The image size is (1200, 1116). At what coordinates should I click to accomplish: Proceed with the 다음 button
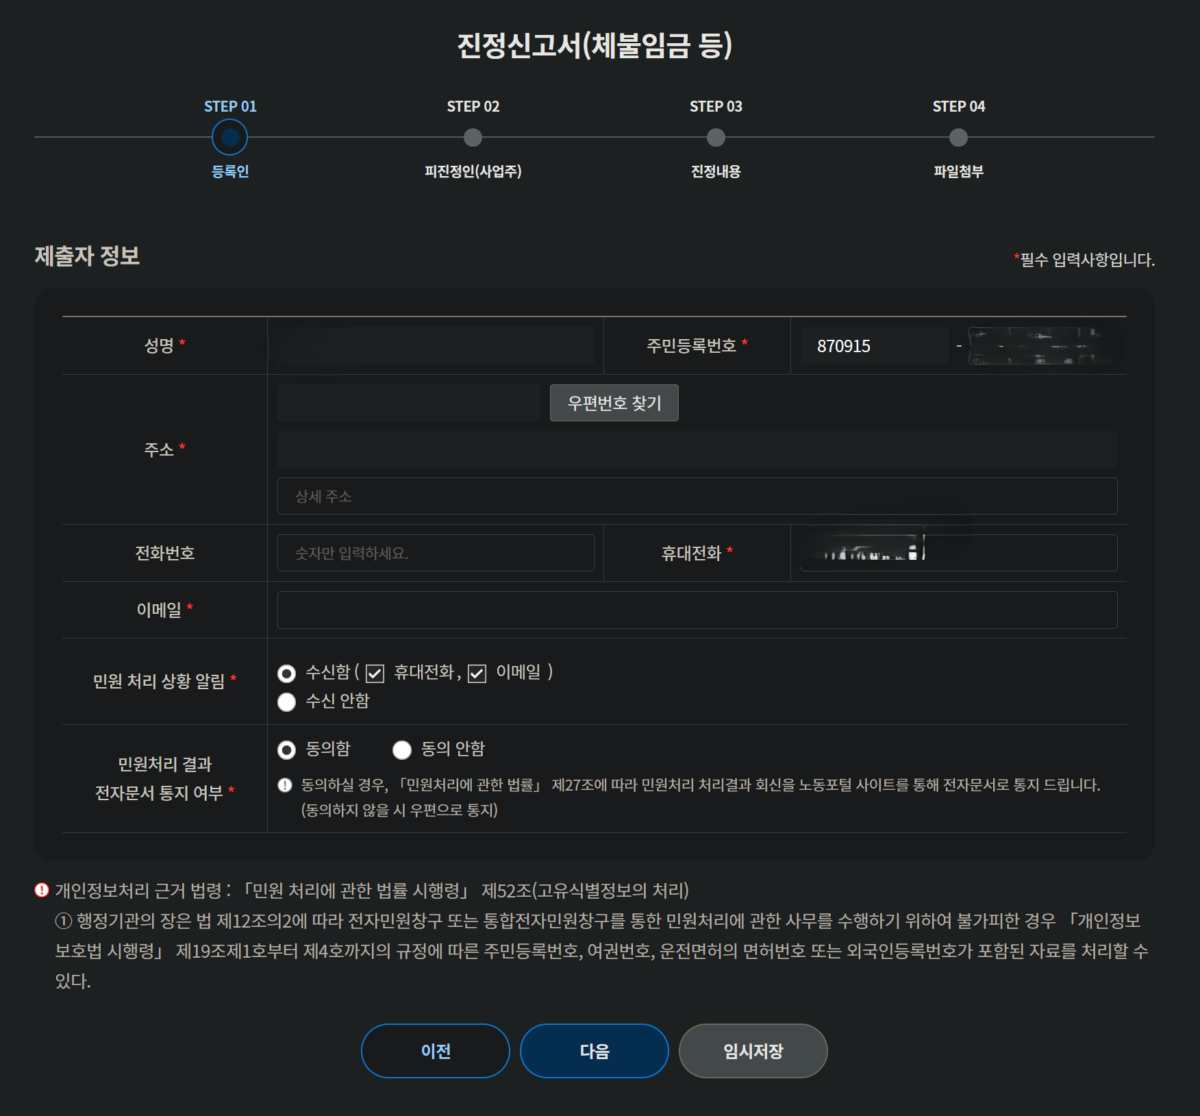pos(594,1051)
